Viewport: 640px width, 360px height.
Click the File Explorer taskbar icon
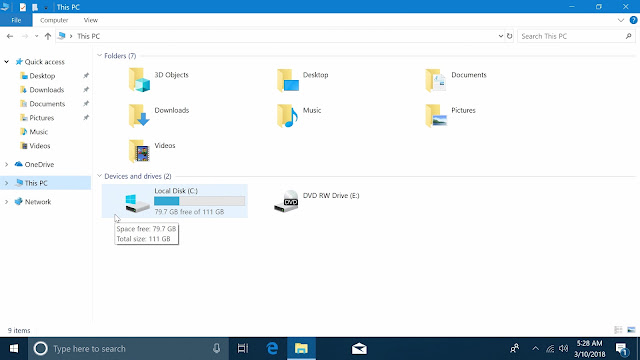301,349
